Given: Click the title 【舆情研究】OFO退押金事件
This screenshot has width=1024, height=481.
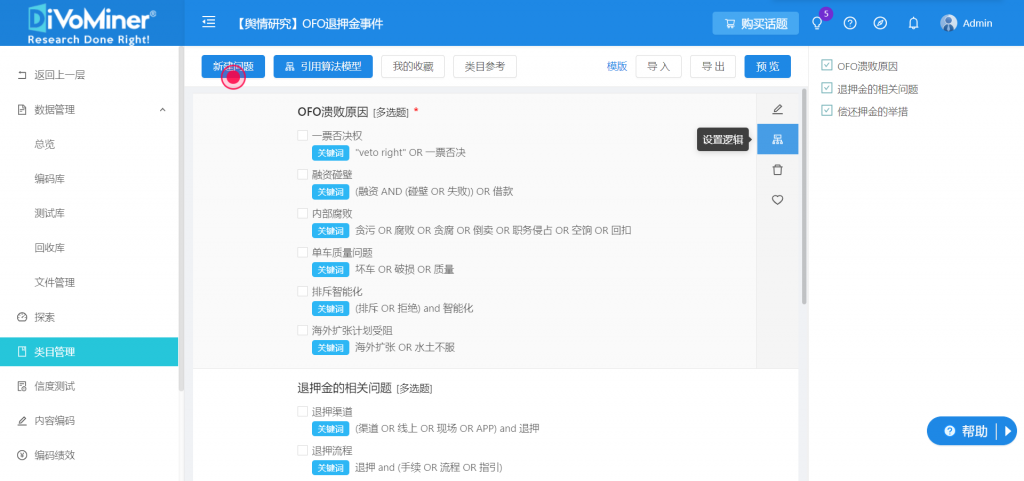Looking at the screenshot, I should [310, 23].
